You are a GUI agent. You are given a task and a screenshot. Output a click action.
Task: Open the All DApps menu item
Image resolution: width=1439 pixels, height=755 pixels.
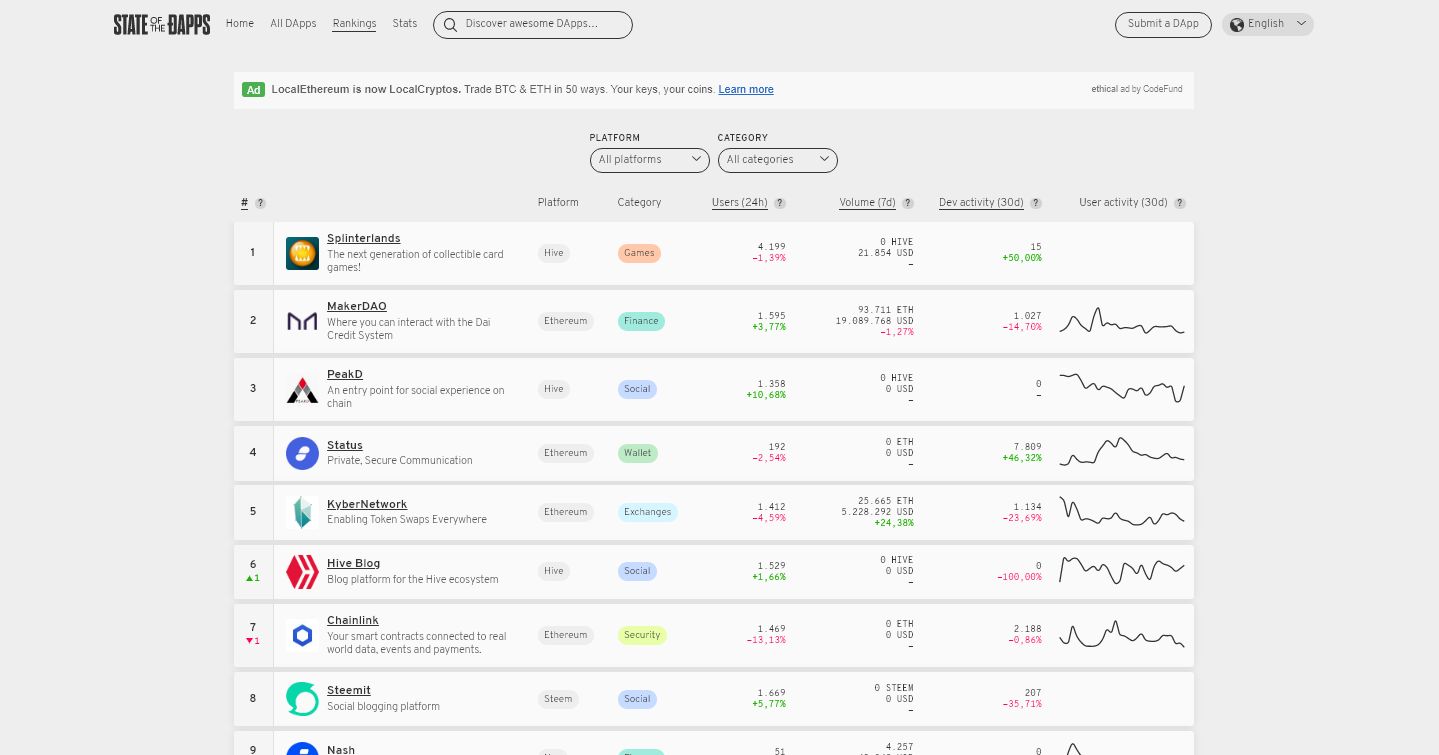tap(293, 24)
